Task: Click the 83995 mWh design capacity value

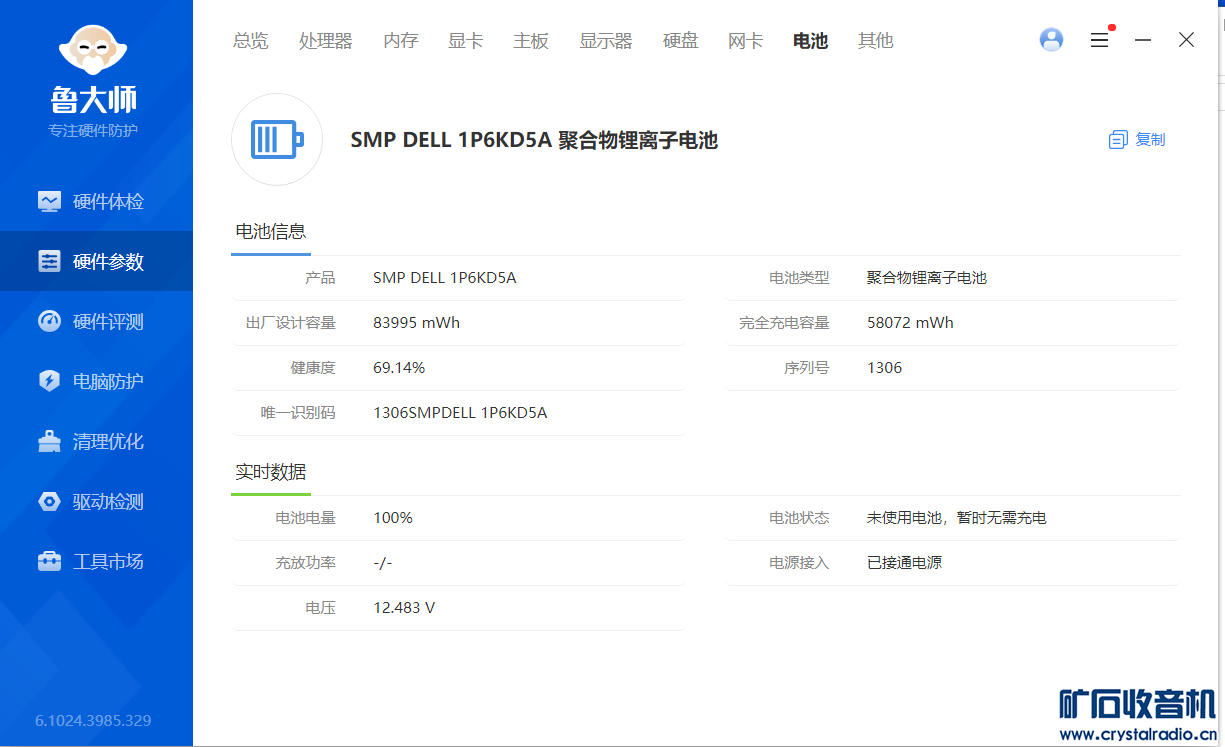Action: (416, 323)
